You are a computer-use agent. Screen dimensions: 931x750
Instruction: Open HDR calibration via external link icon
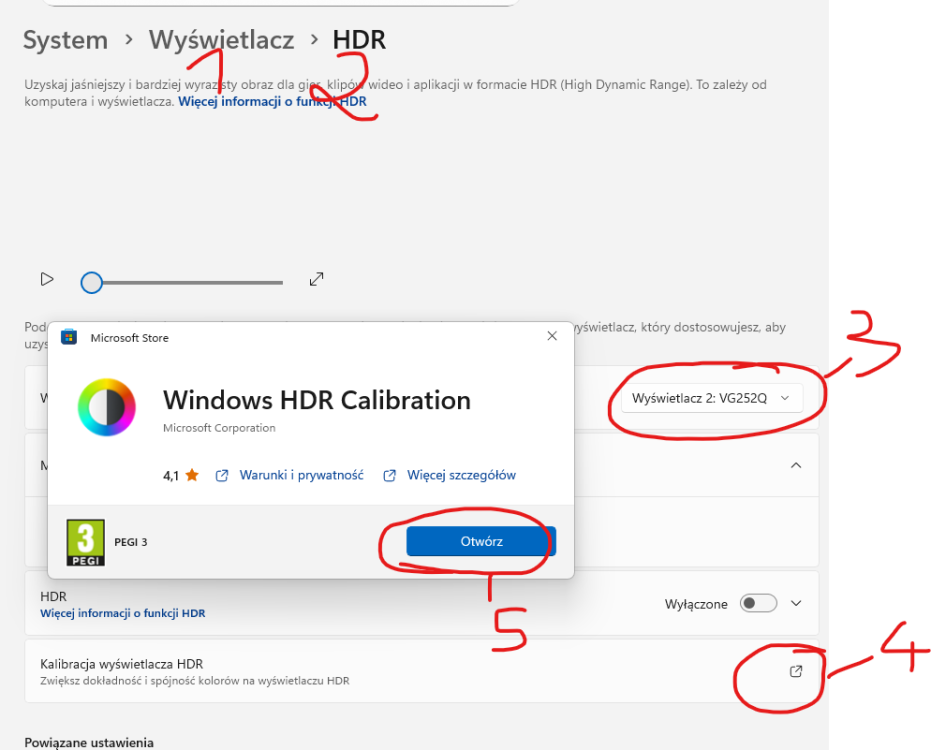point(796,671)
